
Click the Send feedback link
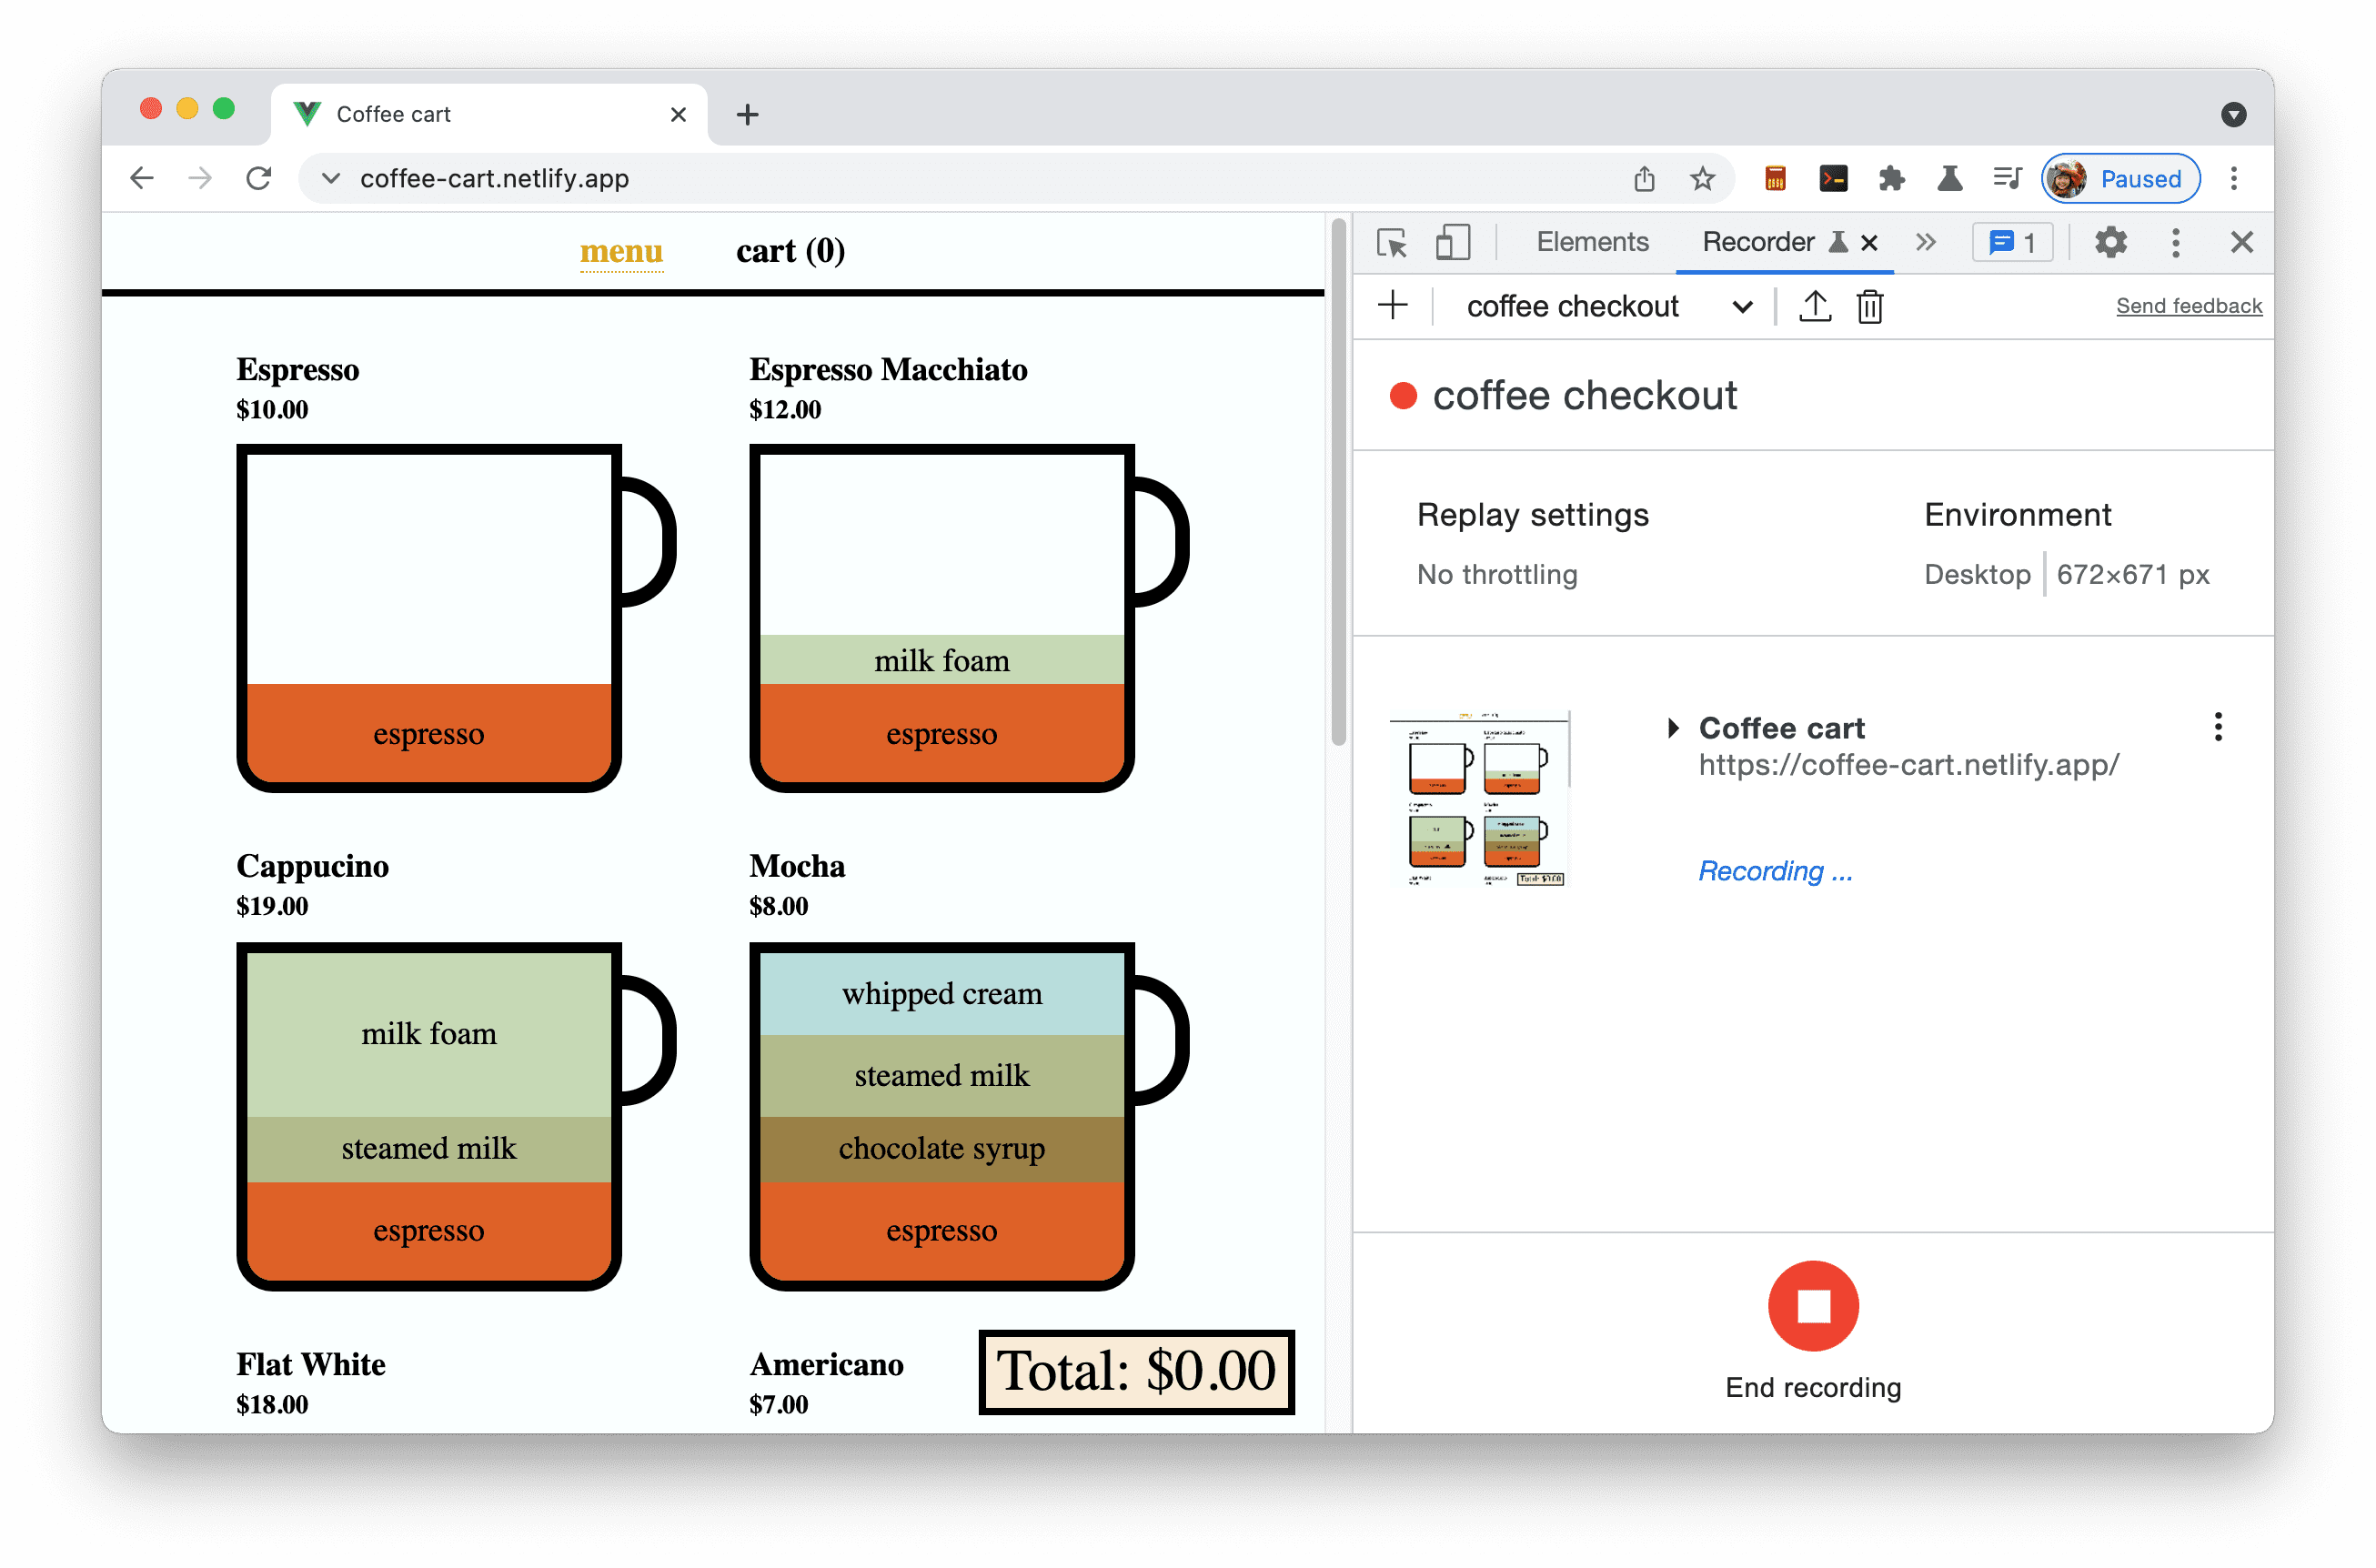(x=2190, y=305)
